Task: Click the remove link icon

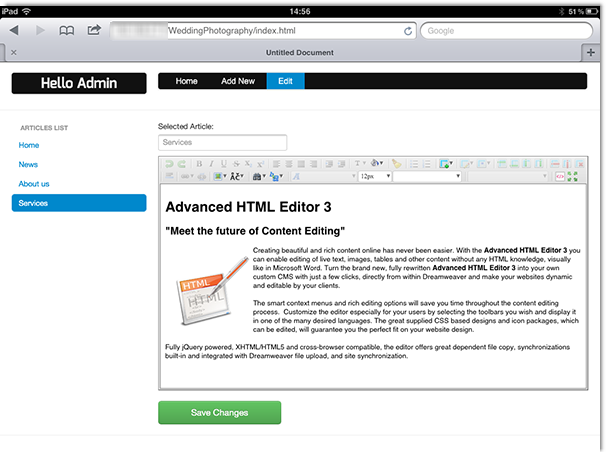Action: (x=201, y=177)
